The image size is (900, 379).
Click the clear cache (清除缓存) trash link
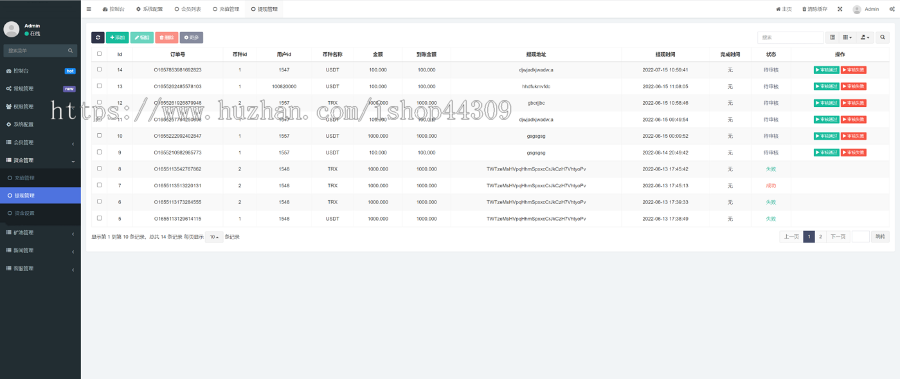(x=814, y=9)
